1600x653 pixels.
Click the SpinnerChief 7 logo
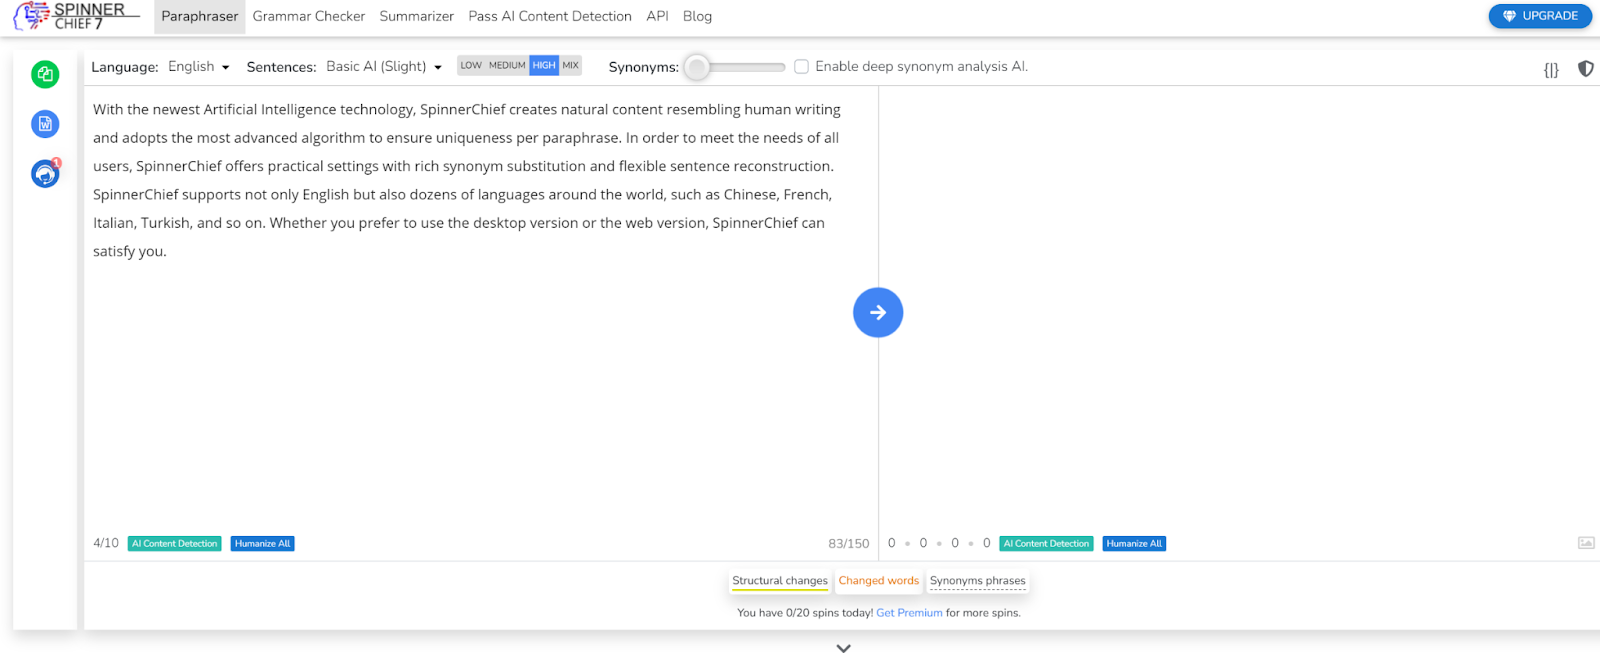pos(76,16)
